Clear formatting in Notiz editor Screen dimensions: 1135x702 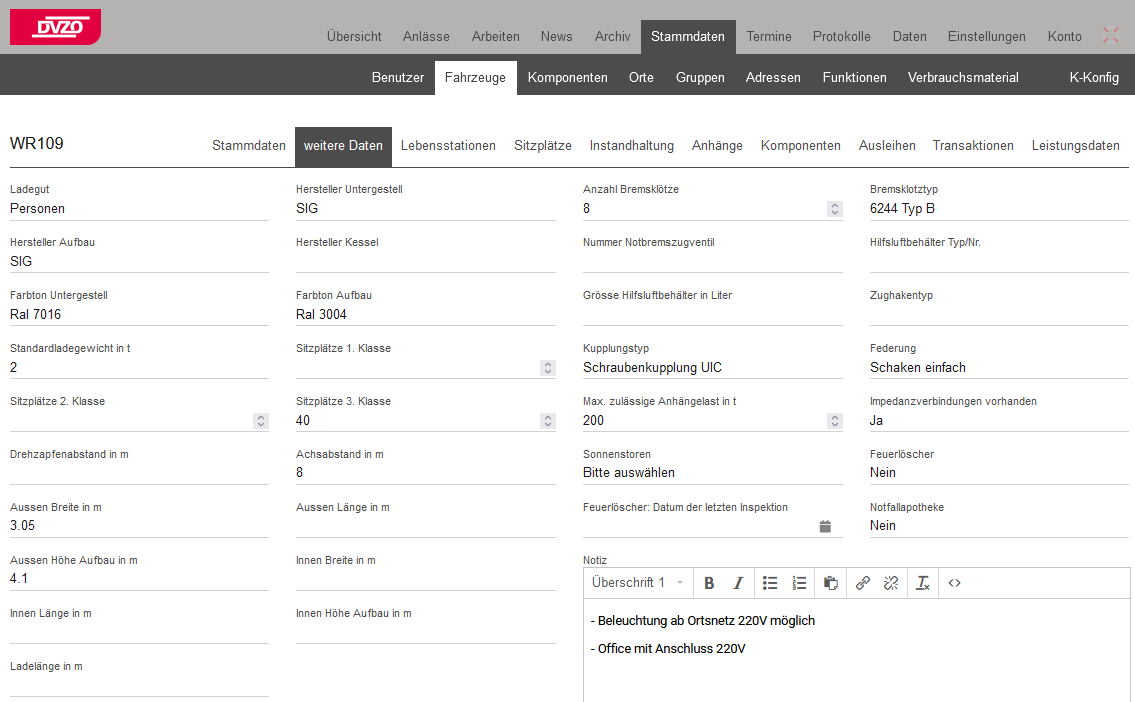point(923,583)
